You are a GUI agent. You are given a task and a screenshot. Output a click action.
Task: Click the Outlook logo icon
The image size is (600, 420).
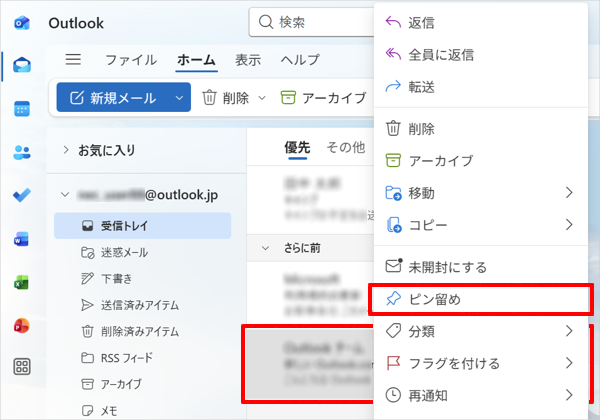click(x=22, y=23)
